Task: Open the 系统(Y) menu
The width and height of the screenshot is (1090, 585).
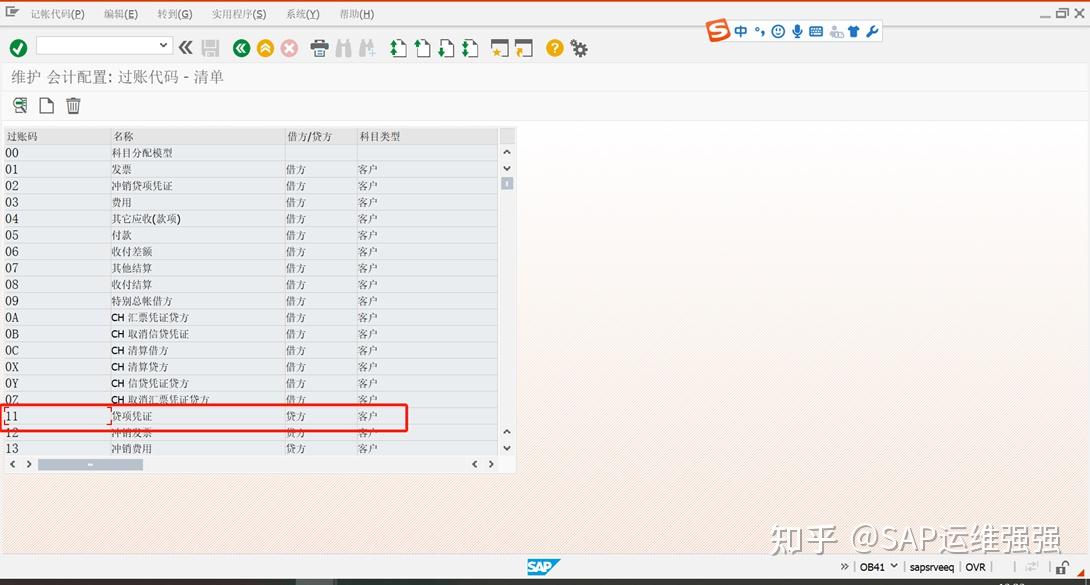Action: coord(302,13)
